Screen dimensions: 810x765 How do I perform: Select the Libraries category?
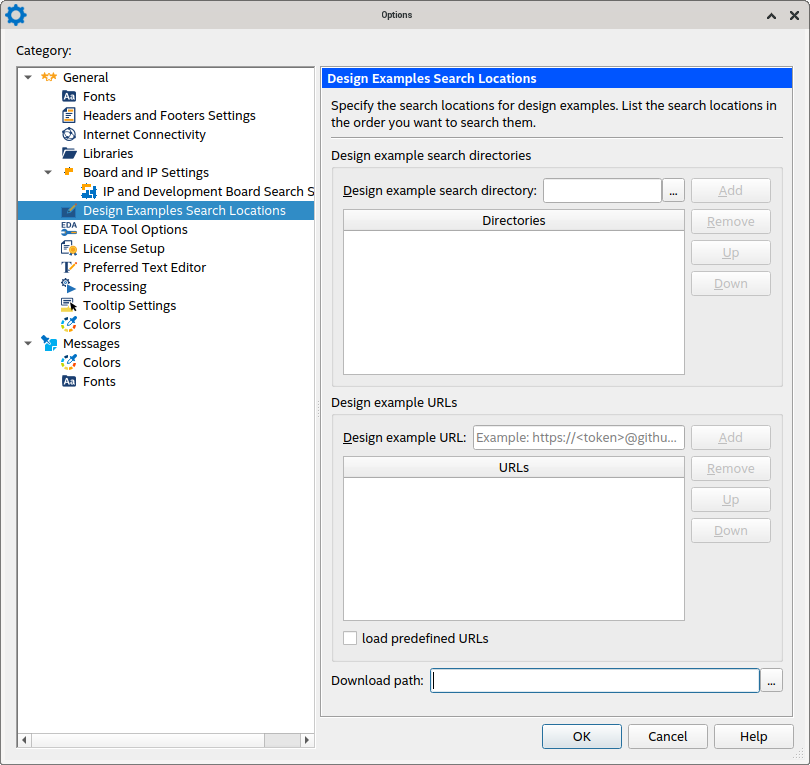[x=108, y=153]
